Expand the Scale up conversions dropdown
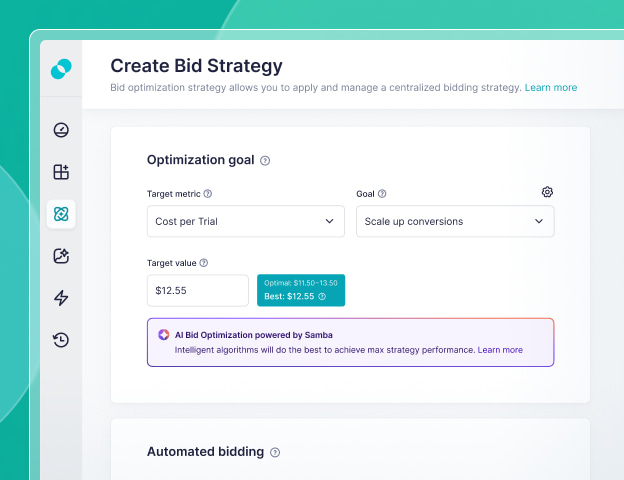 pos(455,221)
